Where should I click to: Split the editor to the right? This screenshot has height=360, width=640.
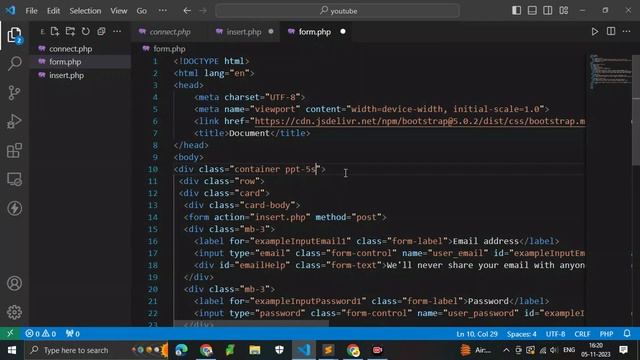611,31
